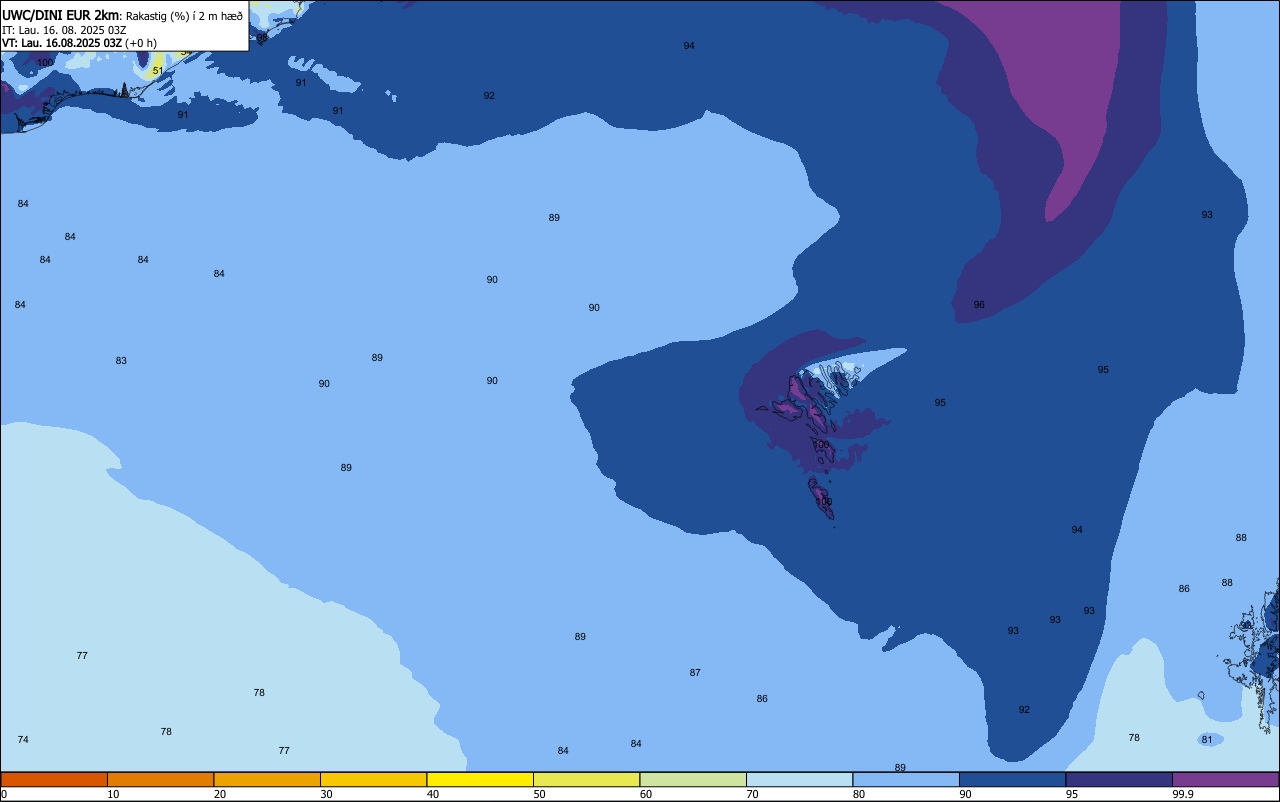Viewport: 1280px width, 802px height.
Task: Click the dark orange 0–10 legend swatch
Action: [54, 779]
